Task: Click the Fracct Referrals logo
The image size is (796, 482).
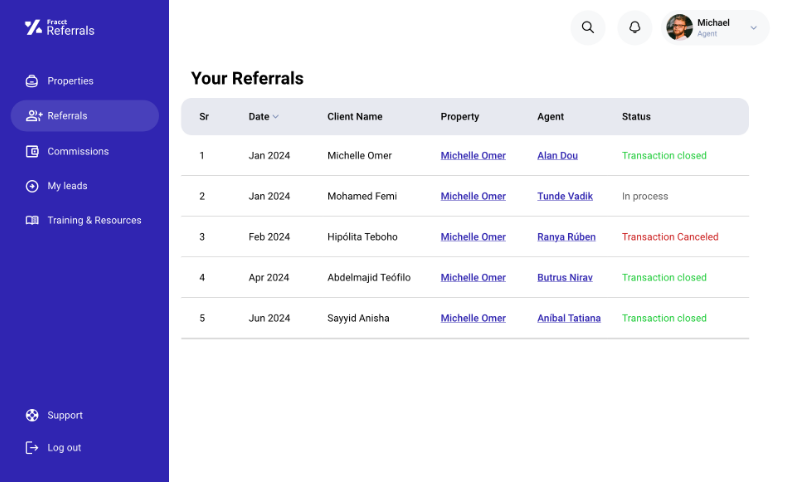Action: 59,27
